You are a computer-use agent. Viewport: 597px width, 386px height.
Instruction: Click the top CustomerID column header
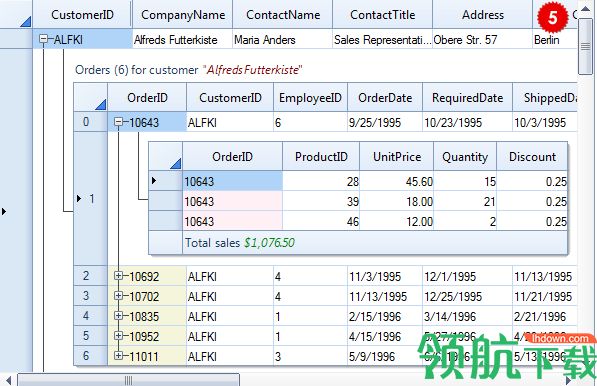[x=82, y=14]
